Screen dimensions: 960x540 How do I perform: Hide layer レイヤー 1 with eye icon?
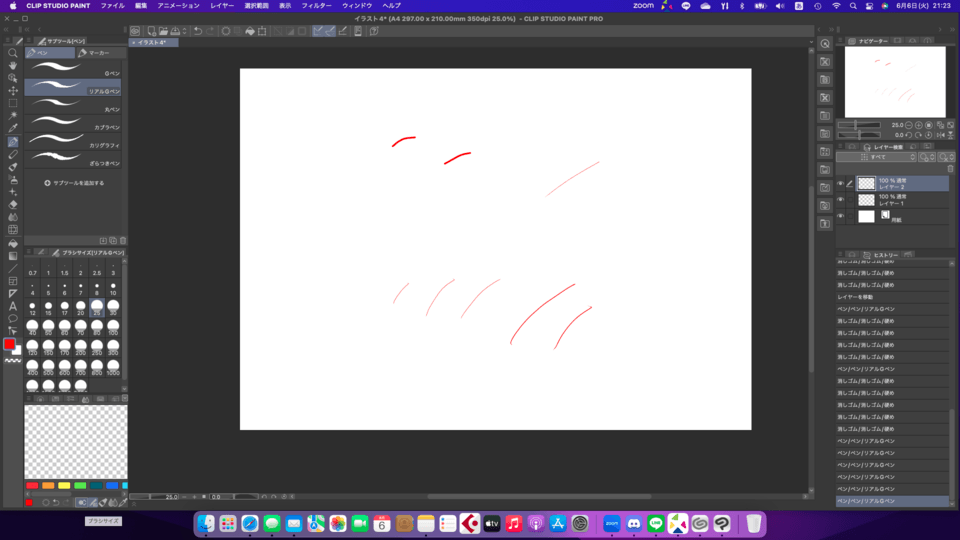point(841,200)
